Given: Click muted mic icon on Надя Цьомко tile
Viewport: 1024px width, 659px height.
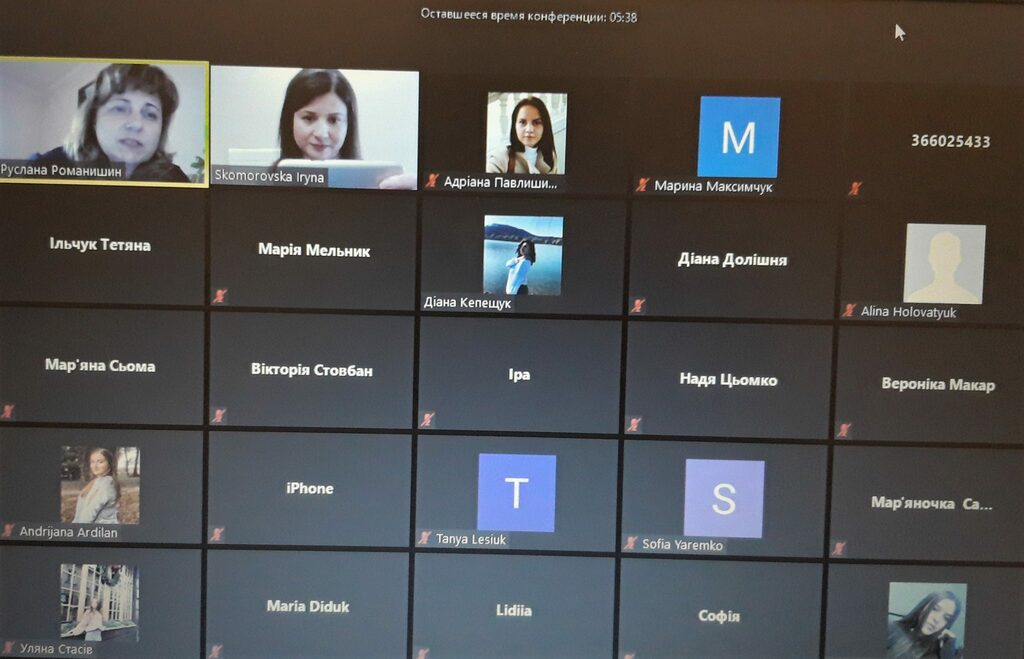Looking at the screenshot, I should (x=633, y=425).
